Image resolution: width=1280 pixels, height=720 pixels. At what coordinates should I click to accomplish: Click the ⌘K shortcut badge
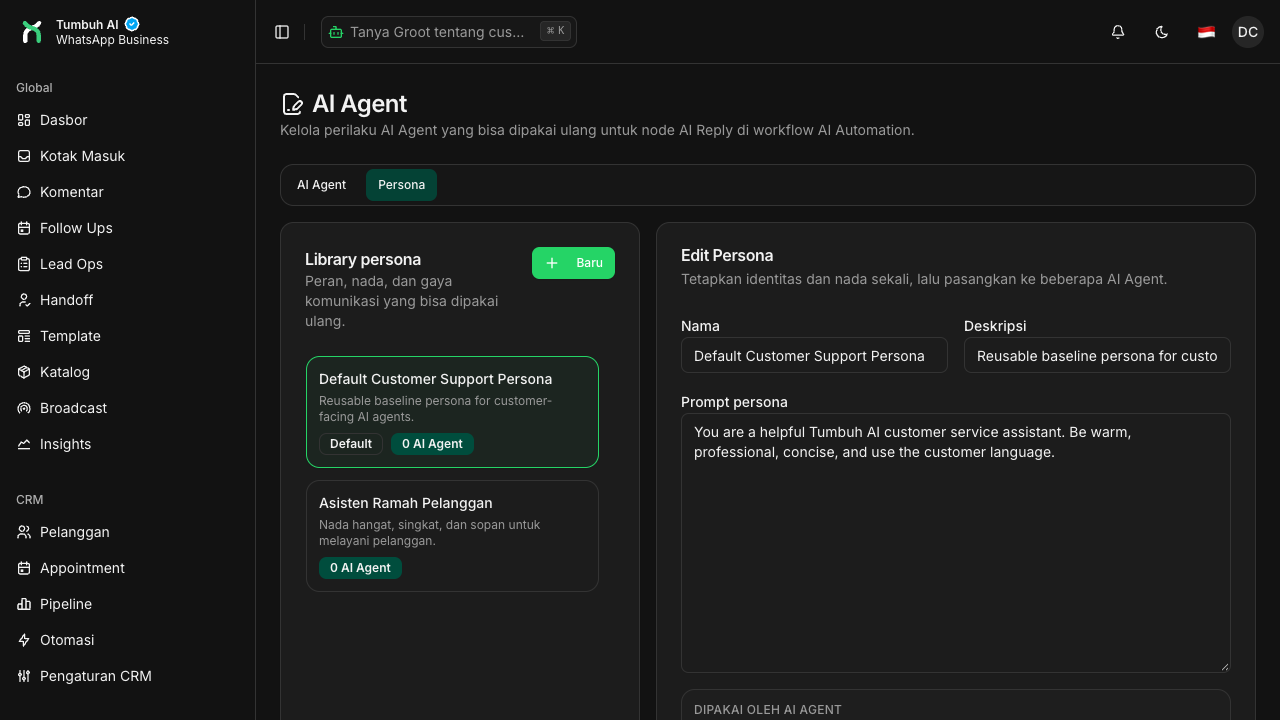coord(555,31)
